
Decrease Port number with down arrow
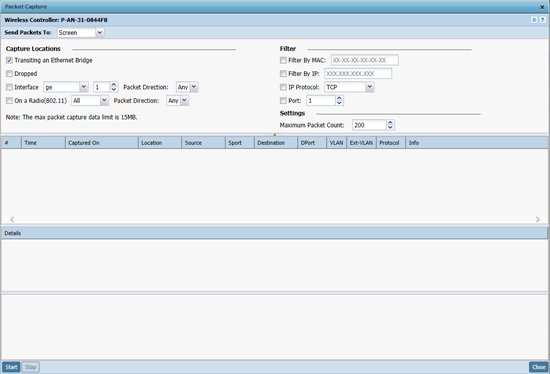(339, 103)
